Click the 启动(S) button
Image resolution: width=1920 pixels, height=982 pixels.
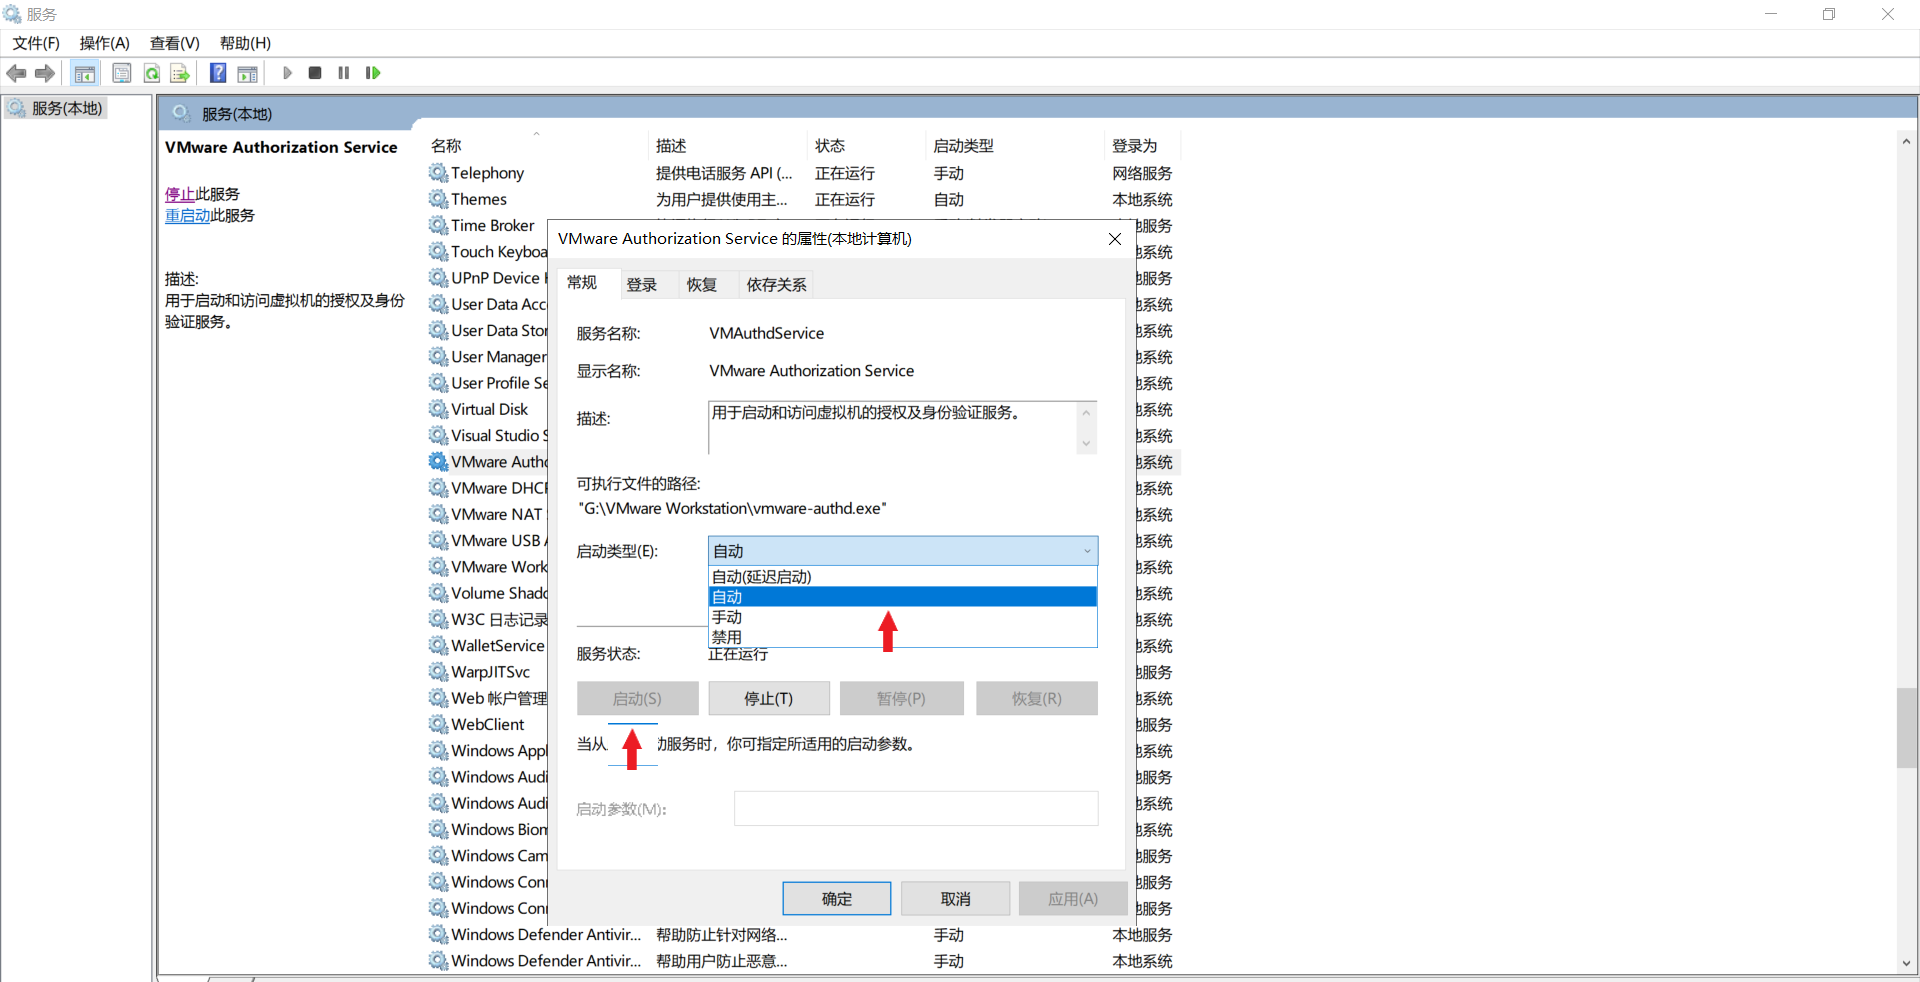pos(637,699)
